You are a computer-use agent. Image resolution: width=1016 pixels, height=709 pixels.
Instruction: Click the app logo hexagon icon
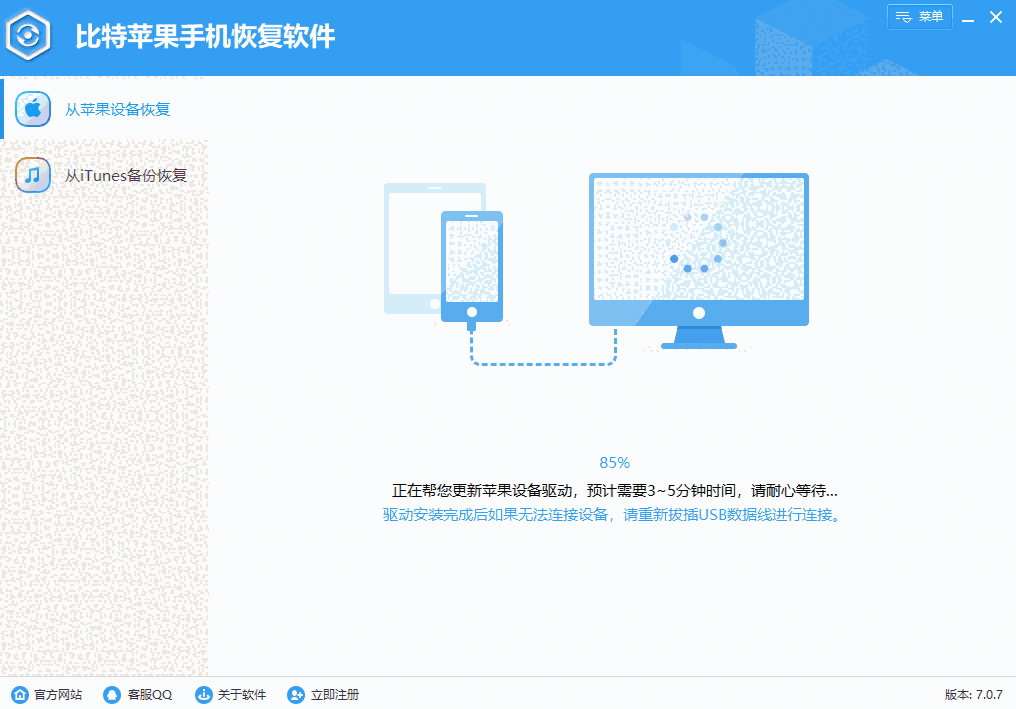click(x=30, y=35)
